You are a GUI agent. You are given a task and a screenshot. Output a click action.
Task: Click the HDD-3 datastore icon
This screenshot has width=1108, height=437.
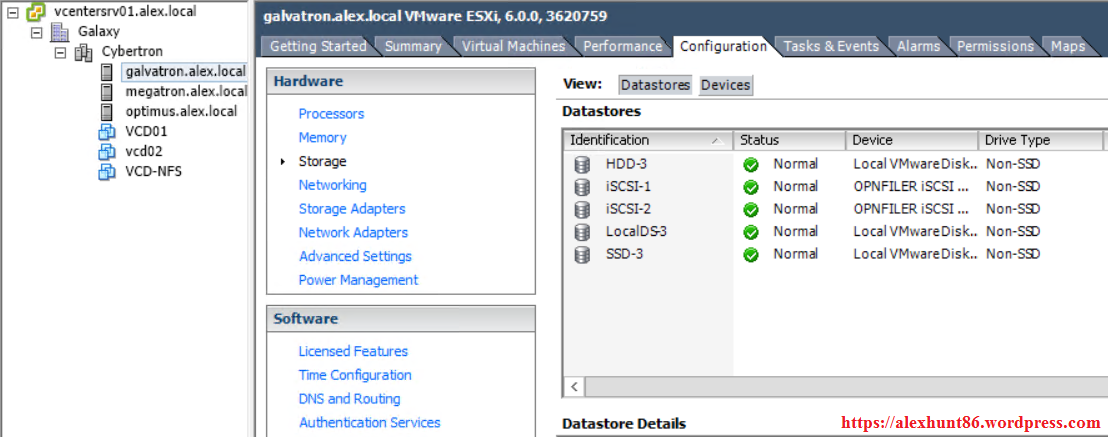click(x=582, y=165)
